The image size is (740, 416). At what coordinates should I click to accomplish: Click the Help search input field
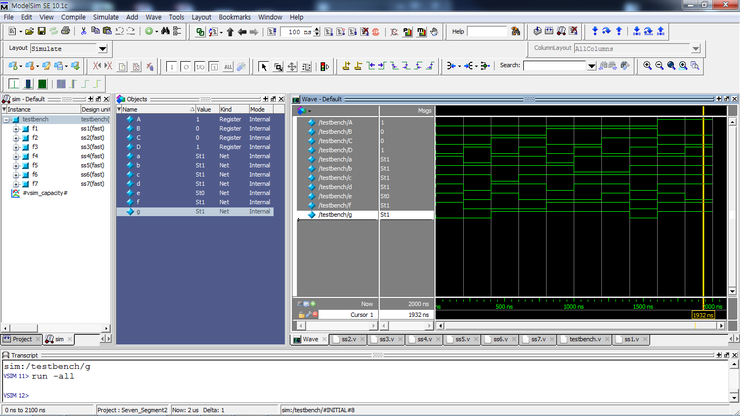[x=488, y=32]
